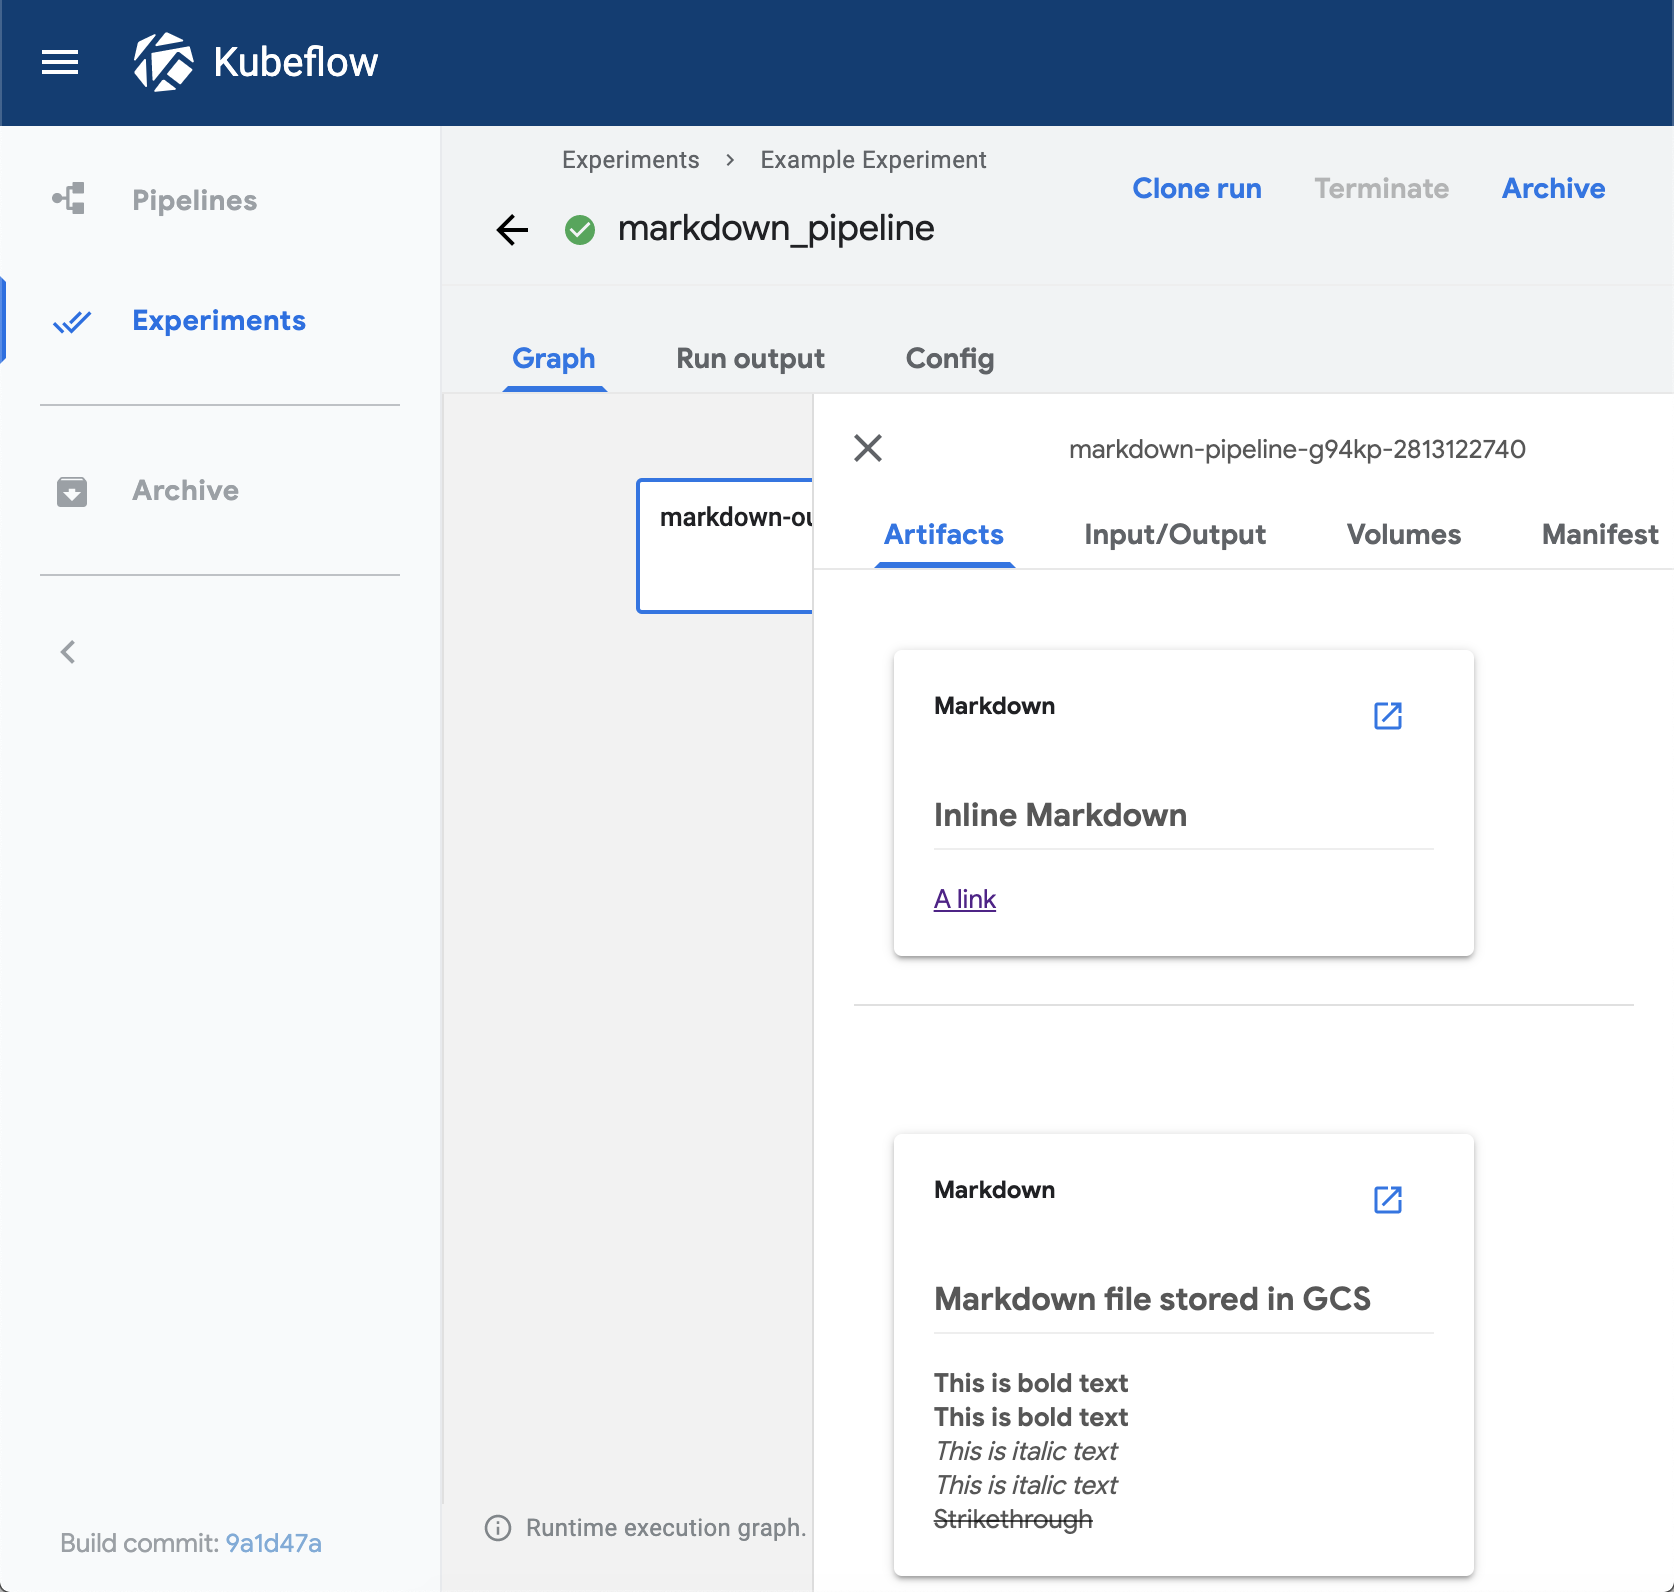Switch to the Input/Output tab

[1174, 535]
